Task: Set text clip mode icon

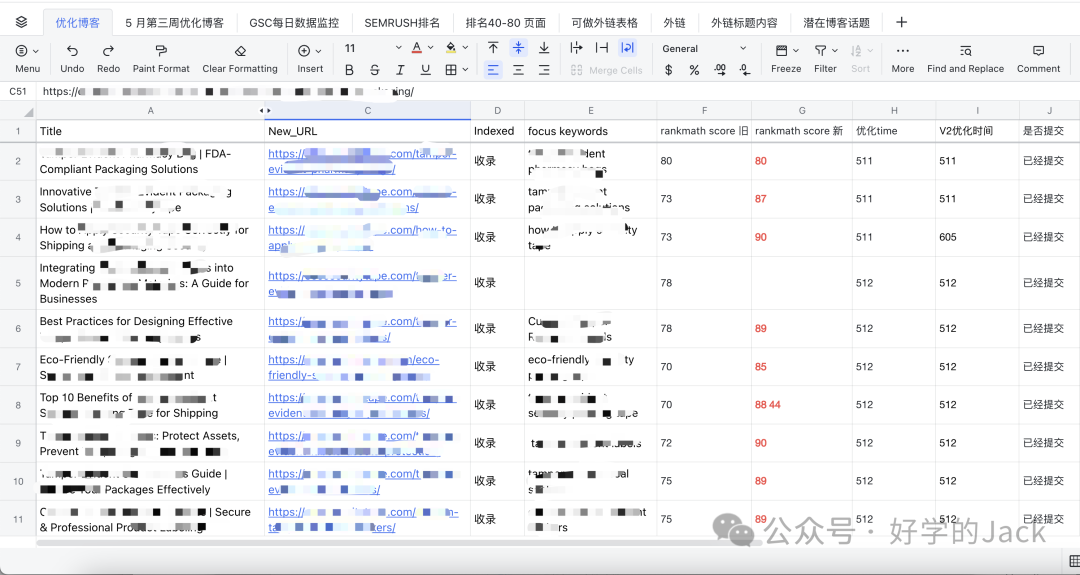Action: [x=602, y=48]
